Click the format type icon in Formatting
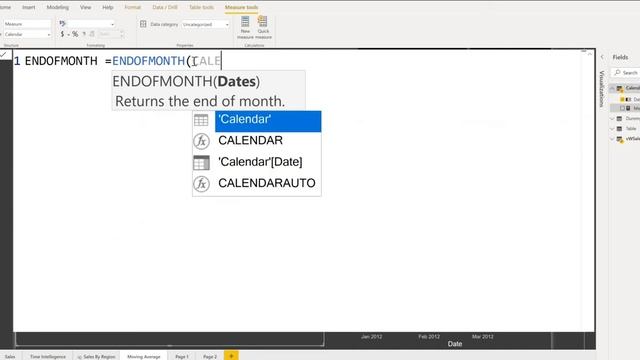This screenshot has height=360, width=640. pyautogui.click(x=62, y=24)
